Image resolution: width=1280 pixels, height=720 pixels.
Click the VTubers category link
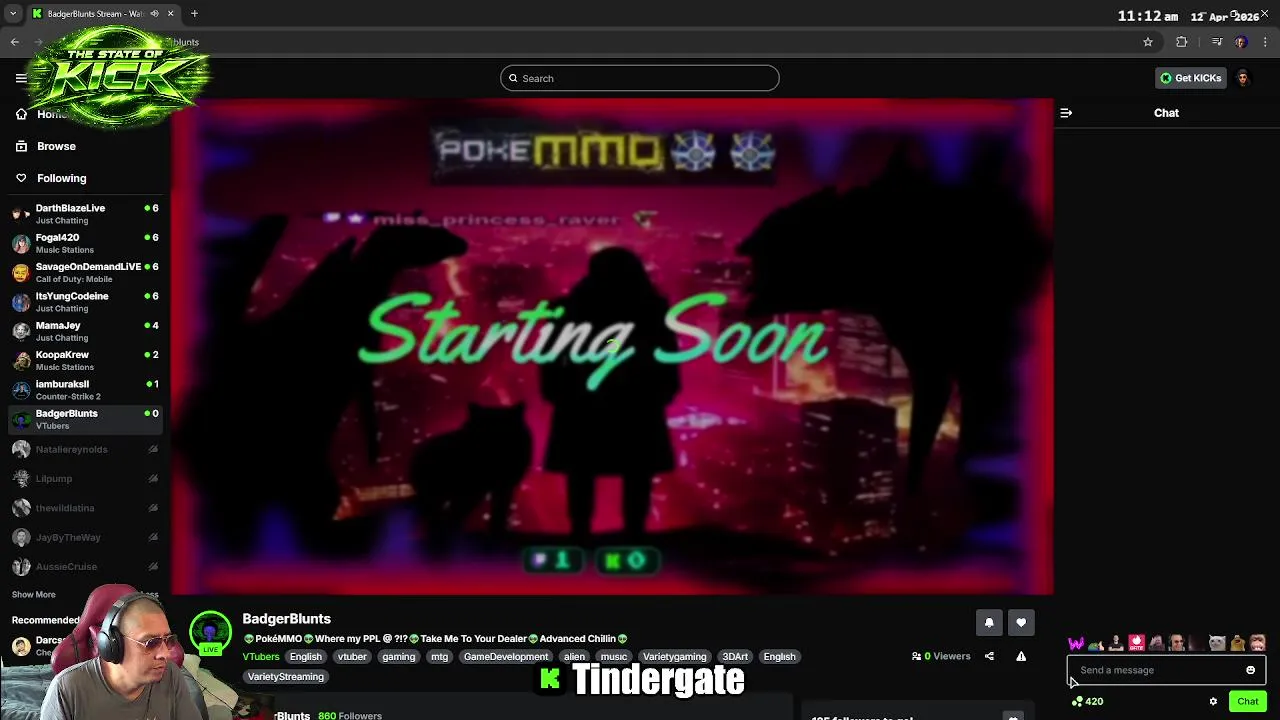pos(261,657)
